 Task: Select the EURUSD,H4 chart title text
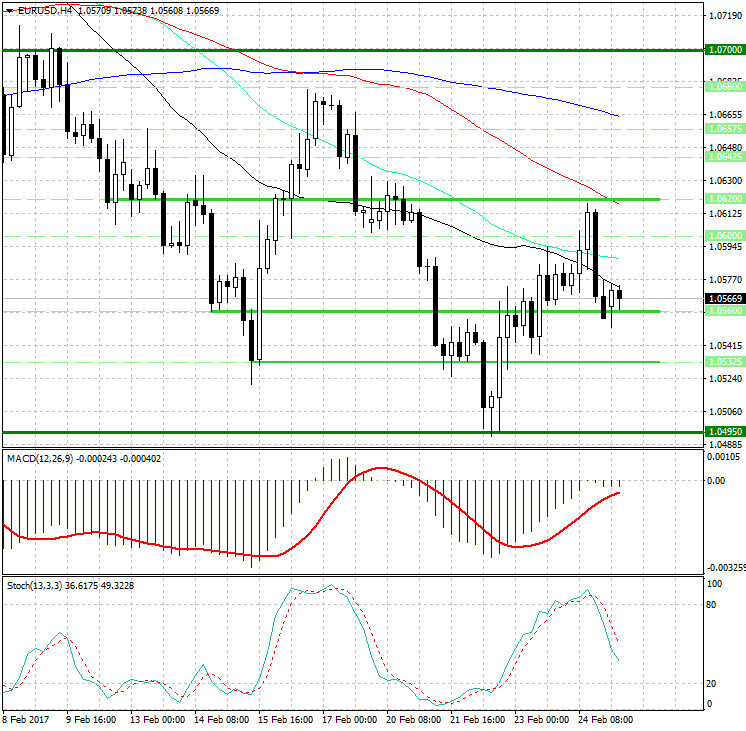coord(45,10)
